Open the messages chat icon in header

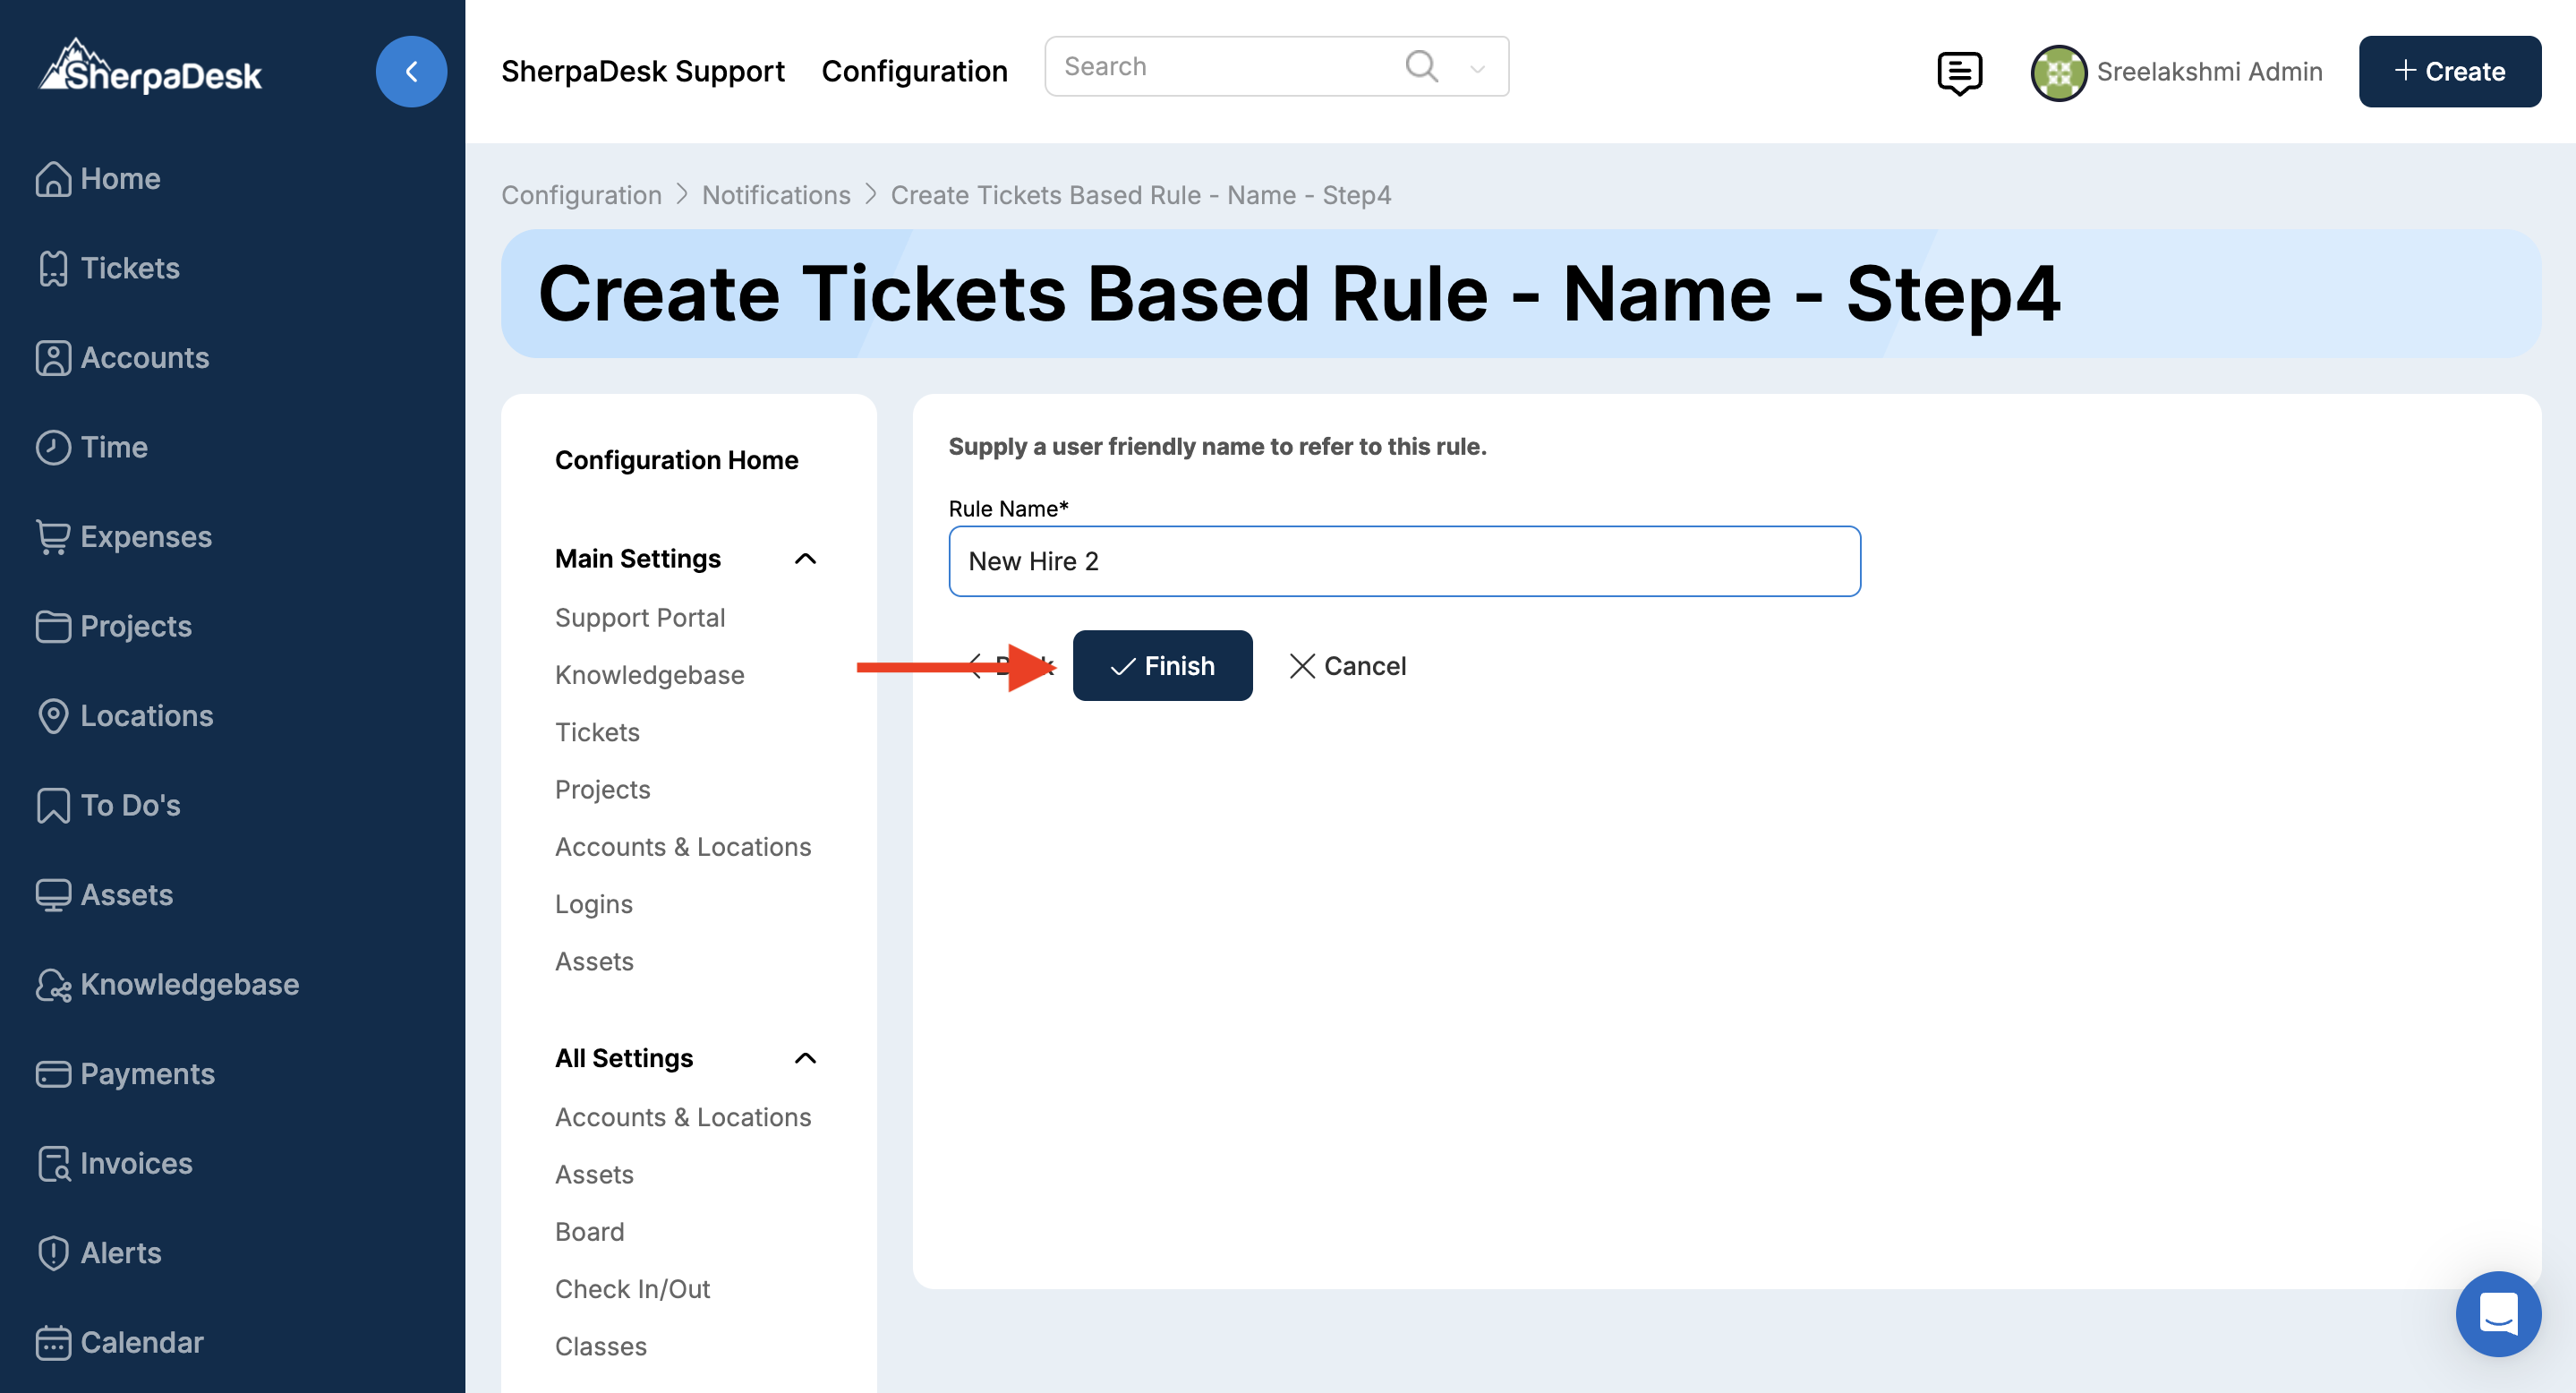coord(1958,72)
